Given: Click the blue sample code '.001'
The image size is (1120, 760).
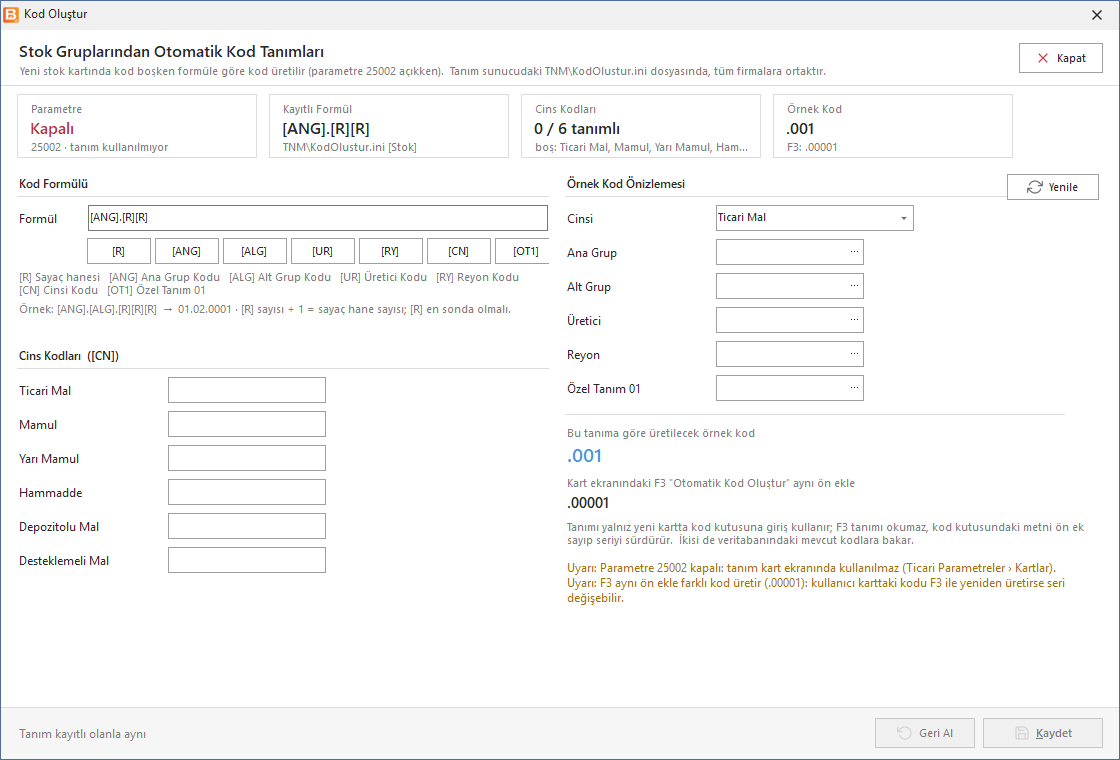Looking at the screenshot, I should pos(584,456).
